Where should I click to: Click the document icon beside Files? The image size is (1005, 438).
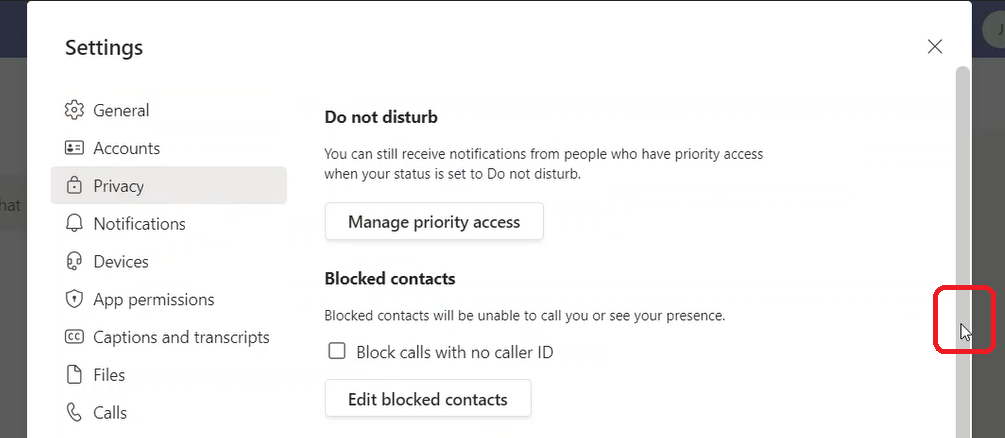[x=74, y=375]
